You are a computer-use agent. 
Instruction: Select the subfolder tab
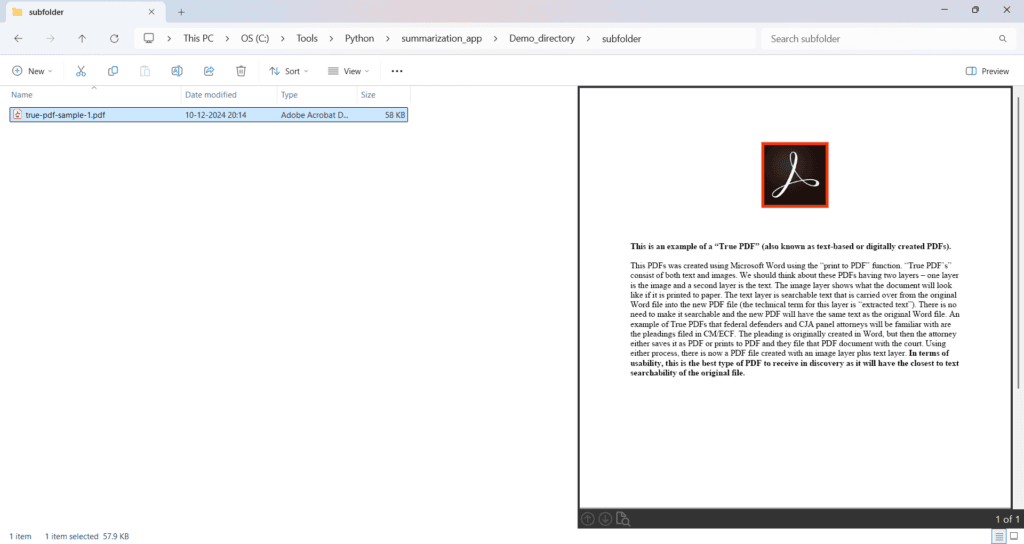click(x=84, y=12)
